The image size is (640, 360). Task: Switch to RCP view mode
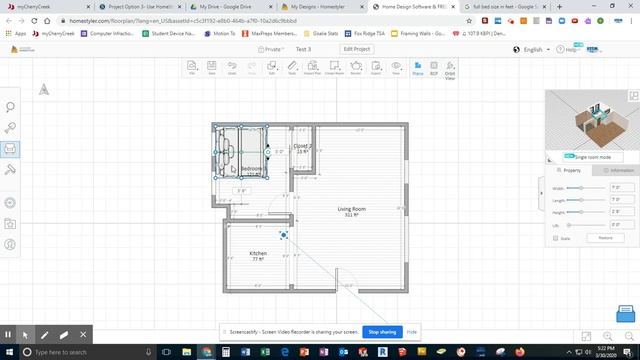pyautogui.click(x=434, y=68)
